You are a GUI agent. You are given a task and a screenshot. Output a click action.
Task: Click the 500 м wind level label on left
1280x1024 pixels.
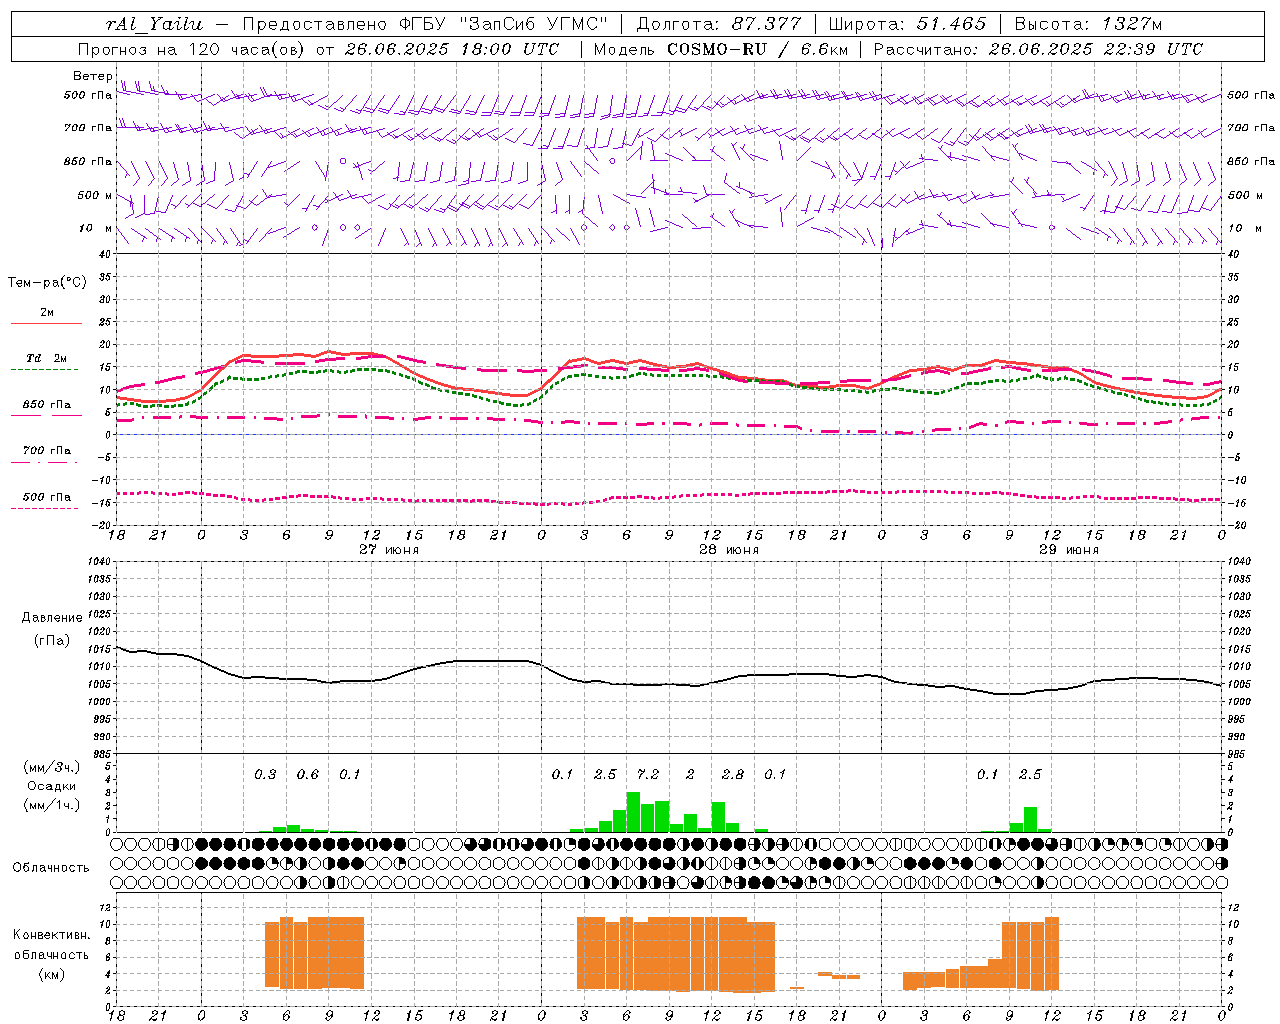pos(95,195)
